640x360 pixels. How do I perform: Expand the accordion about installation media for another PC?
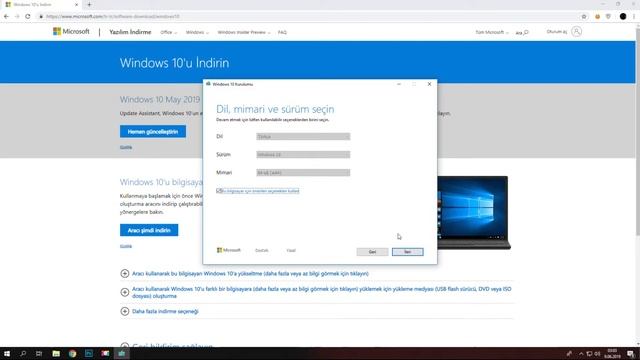125,292
